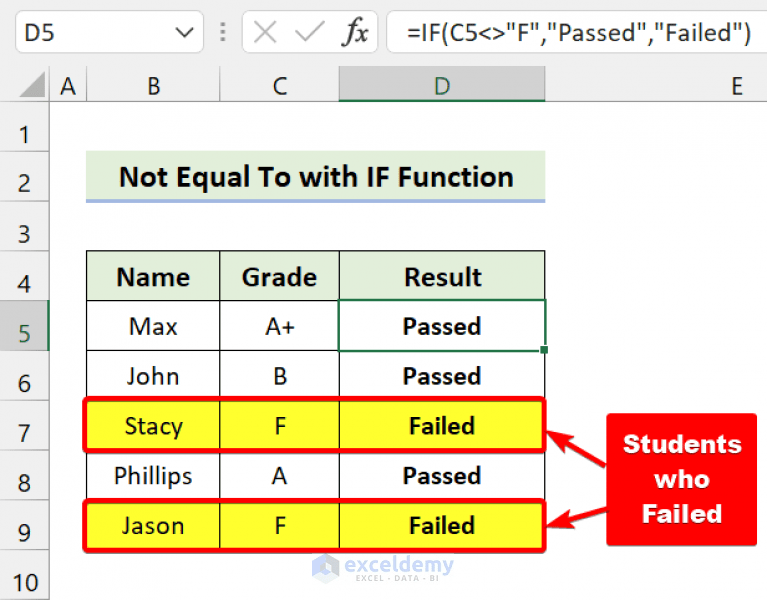Click the Enter checkmark icon in formula bar
This screenshot has height=600, width=767.
[x=310, y=33]
